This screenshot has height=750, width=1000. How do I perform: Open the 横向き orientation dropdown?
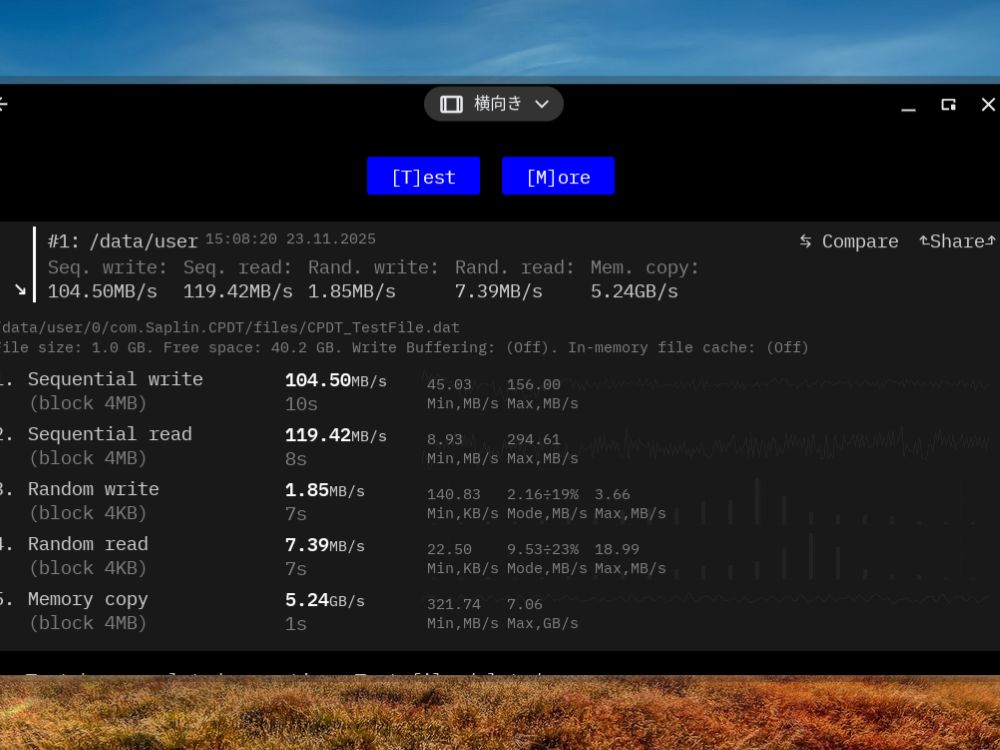[541, 103]
